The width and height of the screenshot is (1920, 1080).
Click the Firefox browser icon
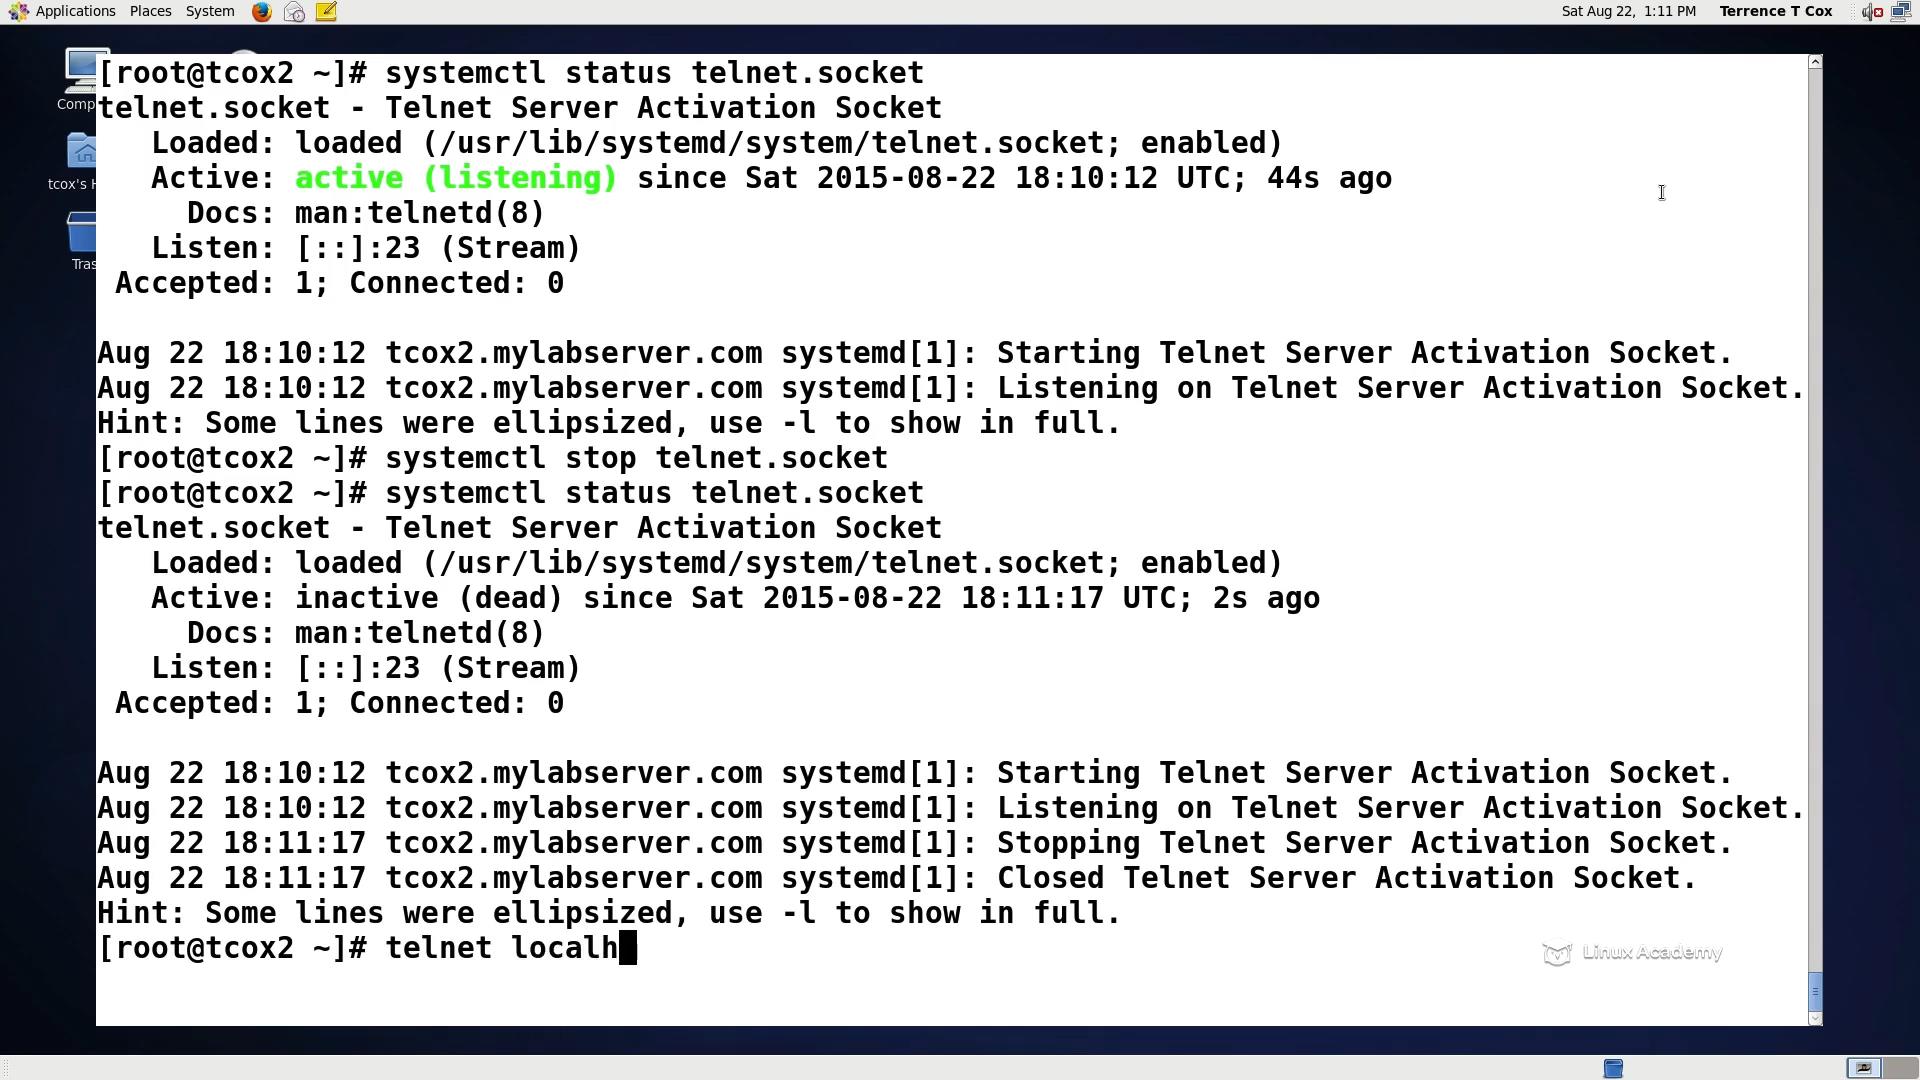(261, 11)
